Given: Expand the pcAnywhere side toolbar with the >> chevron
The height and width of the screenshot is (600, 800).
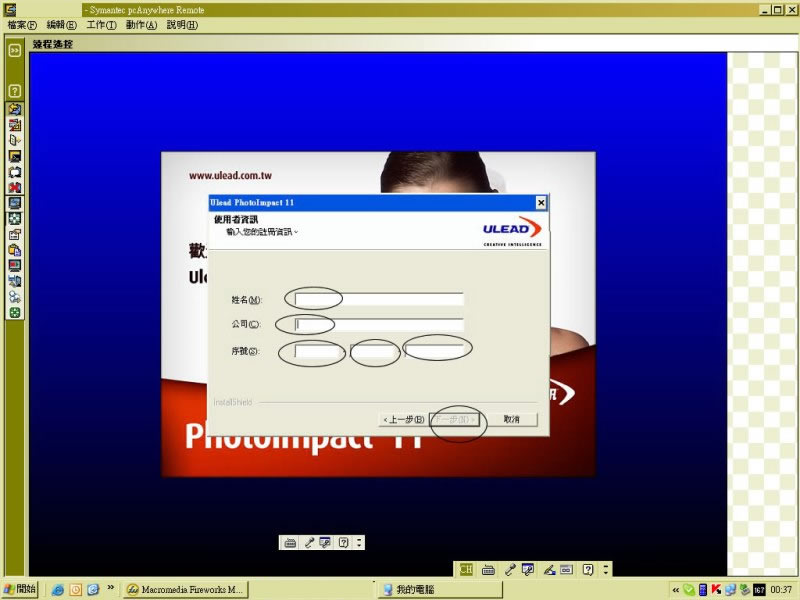Looking at the screenshot, I should coord(15,50).
